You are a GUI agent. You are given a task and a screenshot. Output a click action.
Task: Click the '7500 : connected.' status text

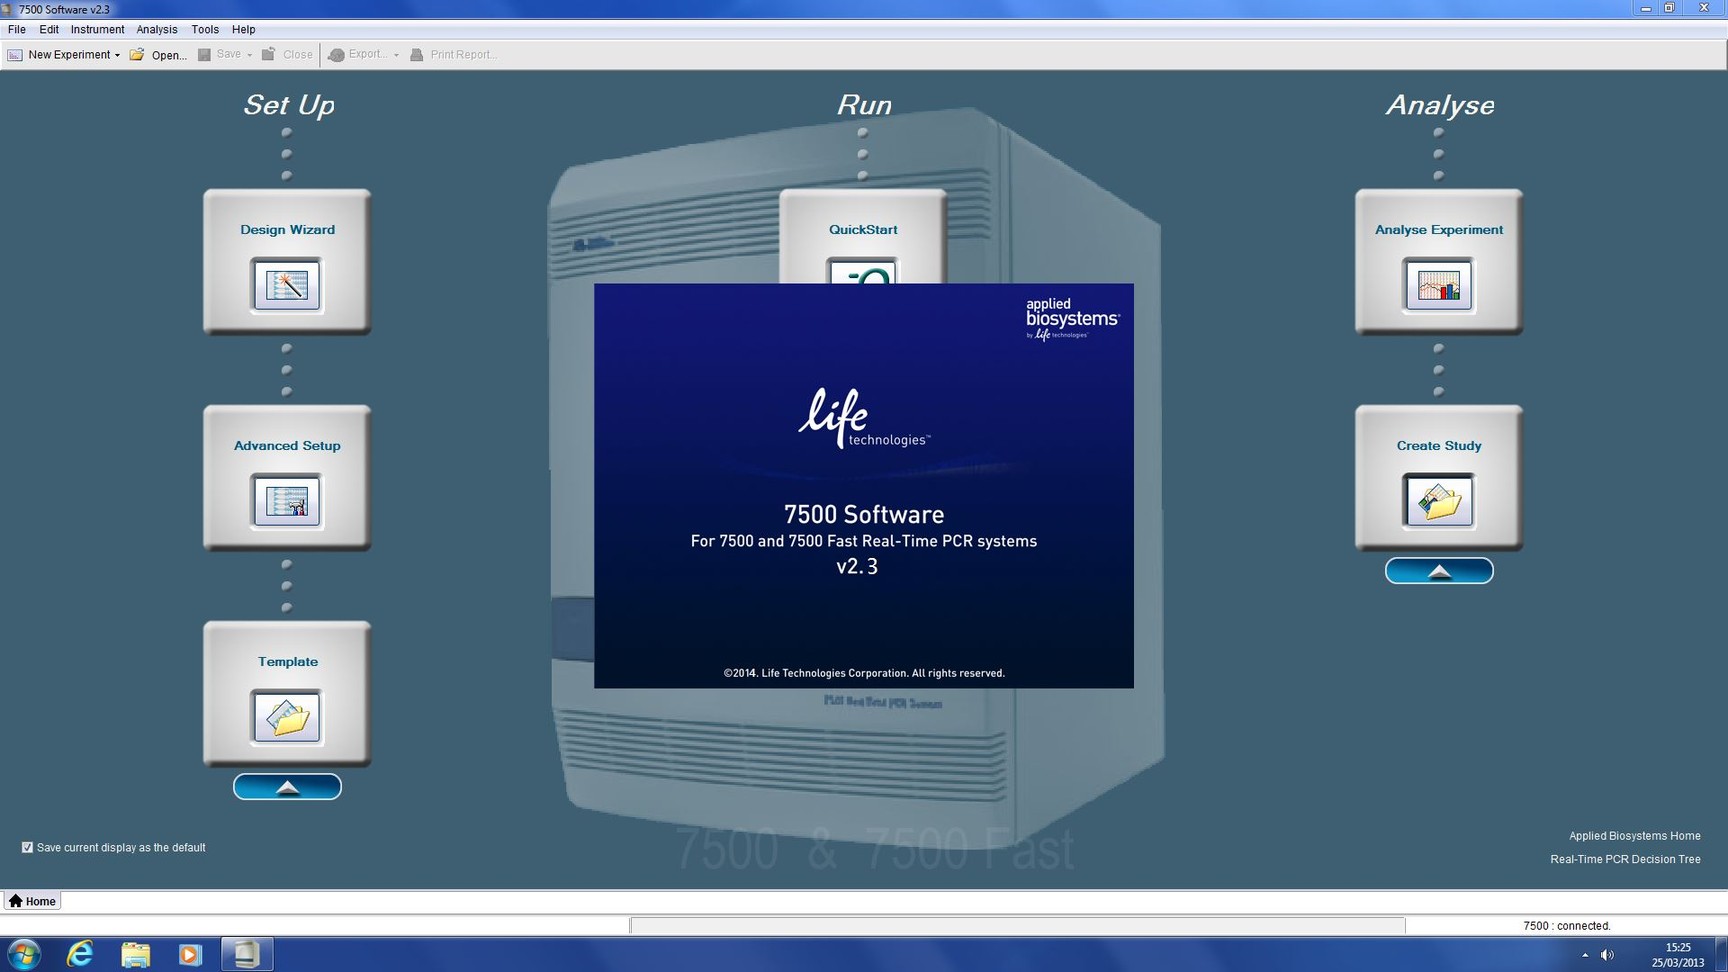(x=1566, y=926)
